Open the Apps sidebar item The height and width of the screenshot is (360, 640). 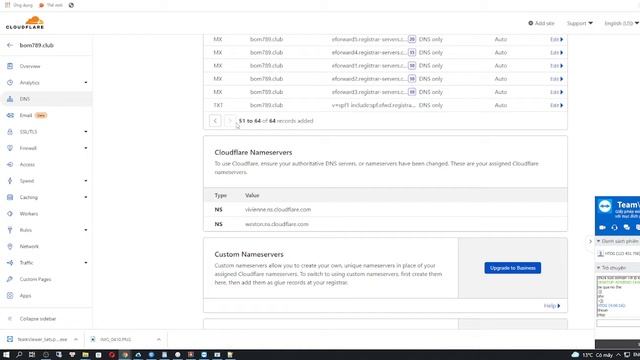[25, 296]
